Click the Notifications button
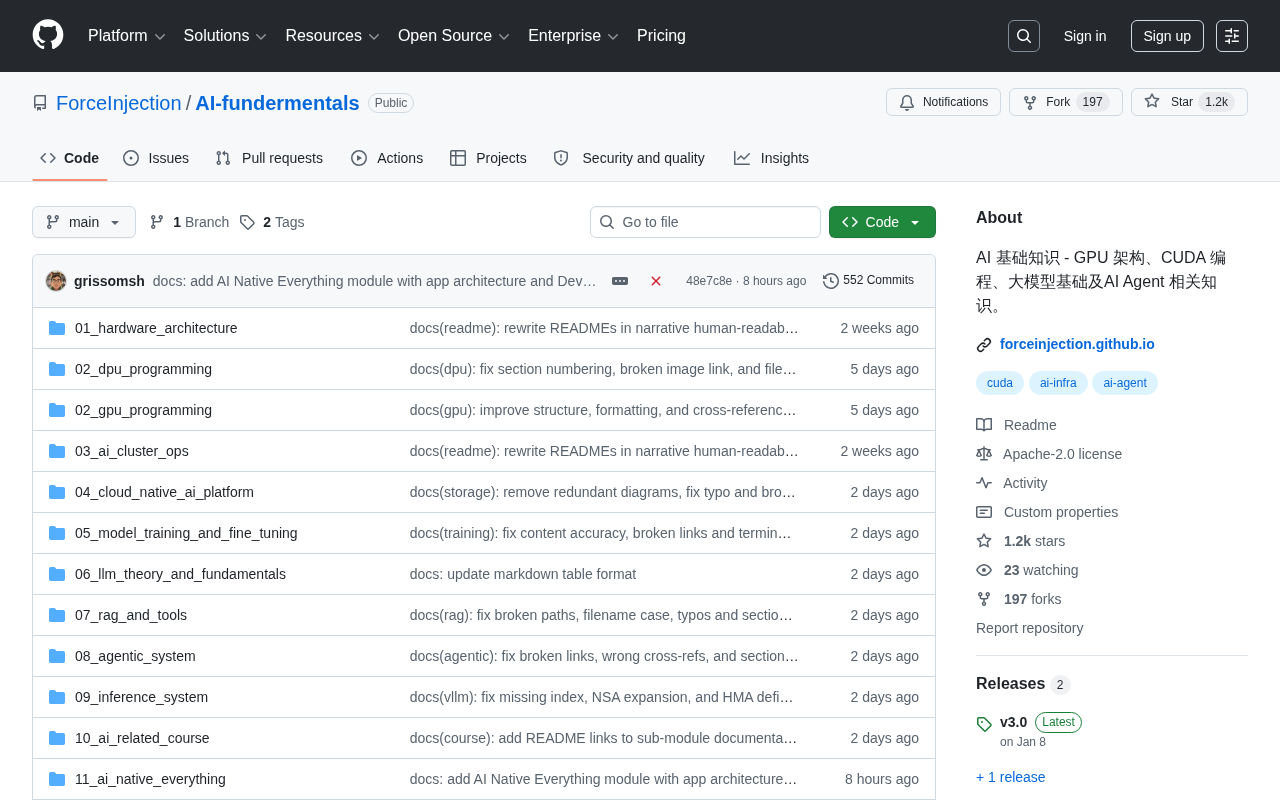 click(x=943, y=102)
